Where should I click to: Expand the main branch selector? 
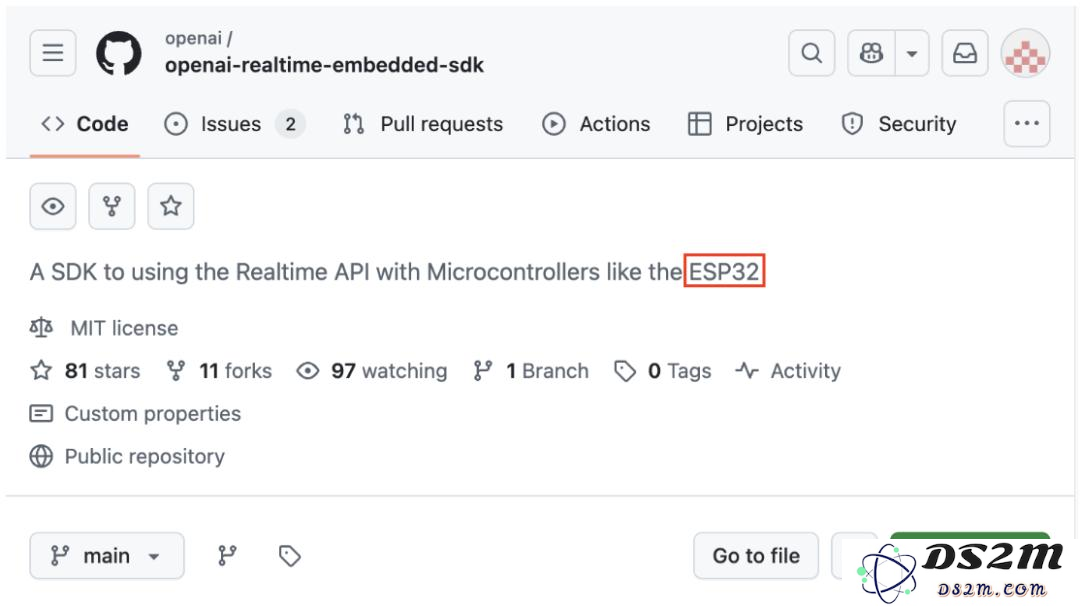[x=107, y=555]
